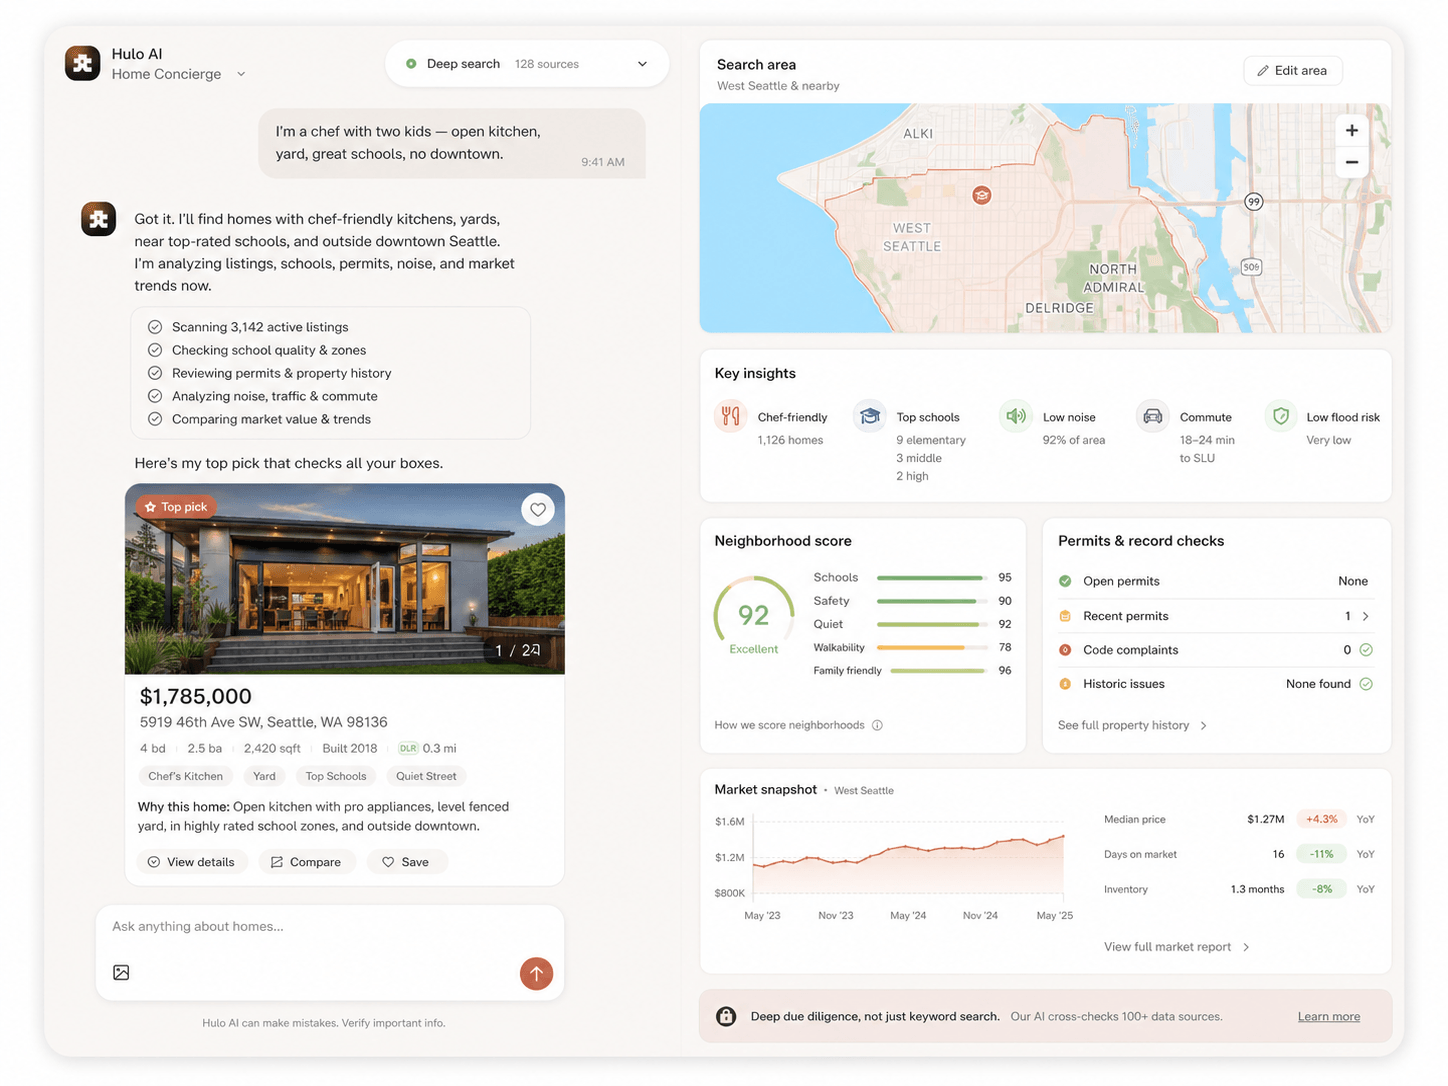The height and width of the screenshot is (1086, 1448).
Task: Click the Save button under the listing
Action: [406, 862]
